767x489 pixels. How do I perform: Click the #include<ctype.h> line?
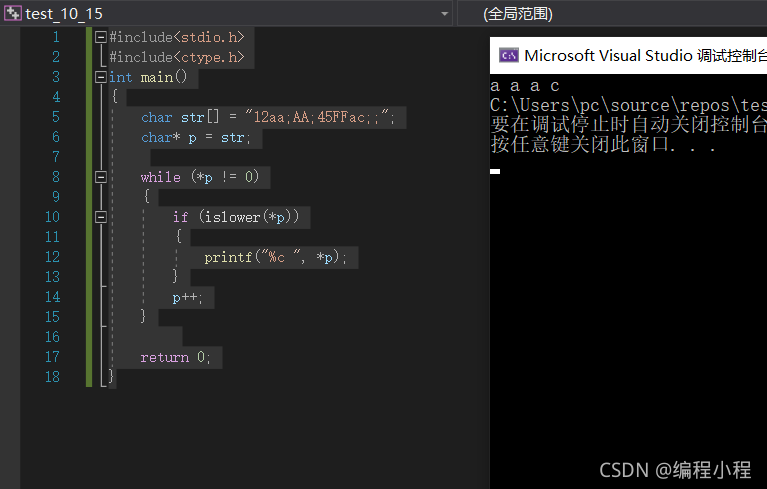tap(177, 57)
